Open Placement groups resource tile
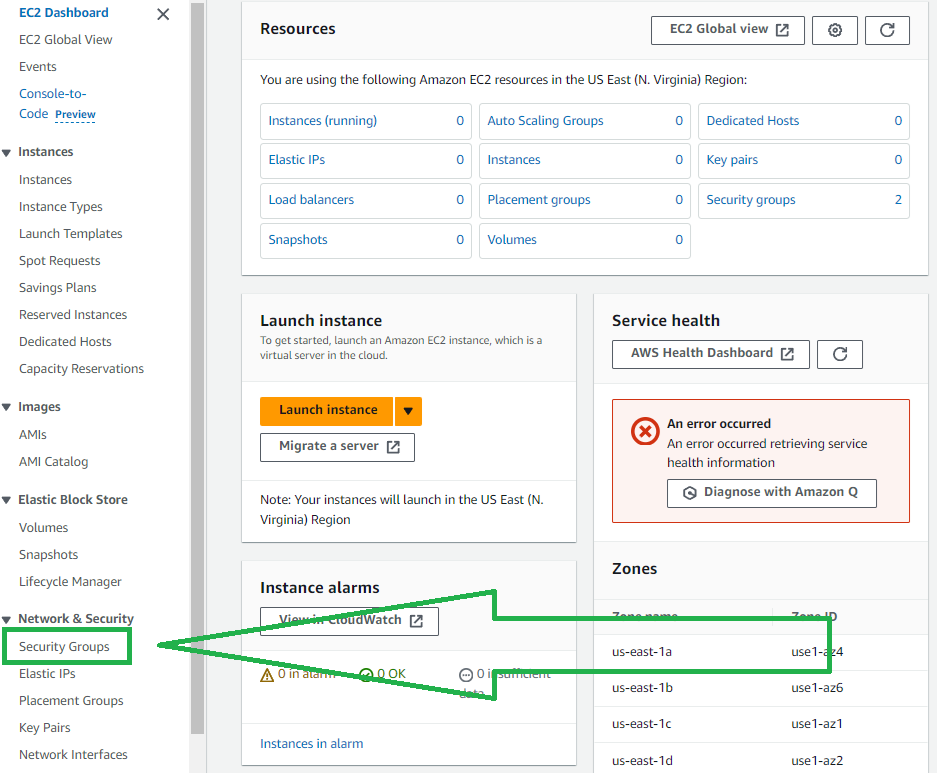 pos(584,201)
